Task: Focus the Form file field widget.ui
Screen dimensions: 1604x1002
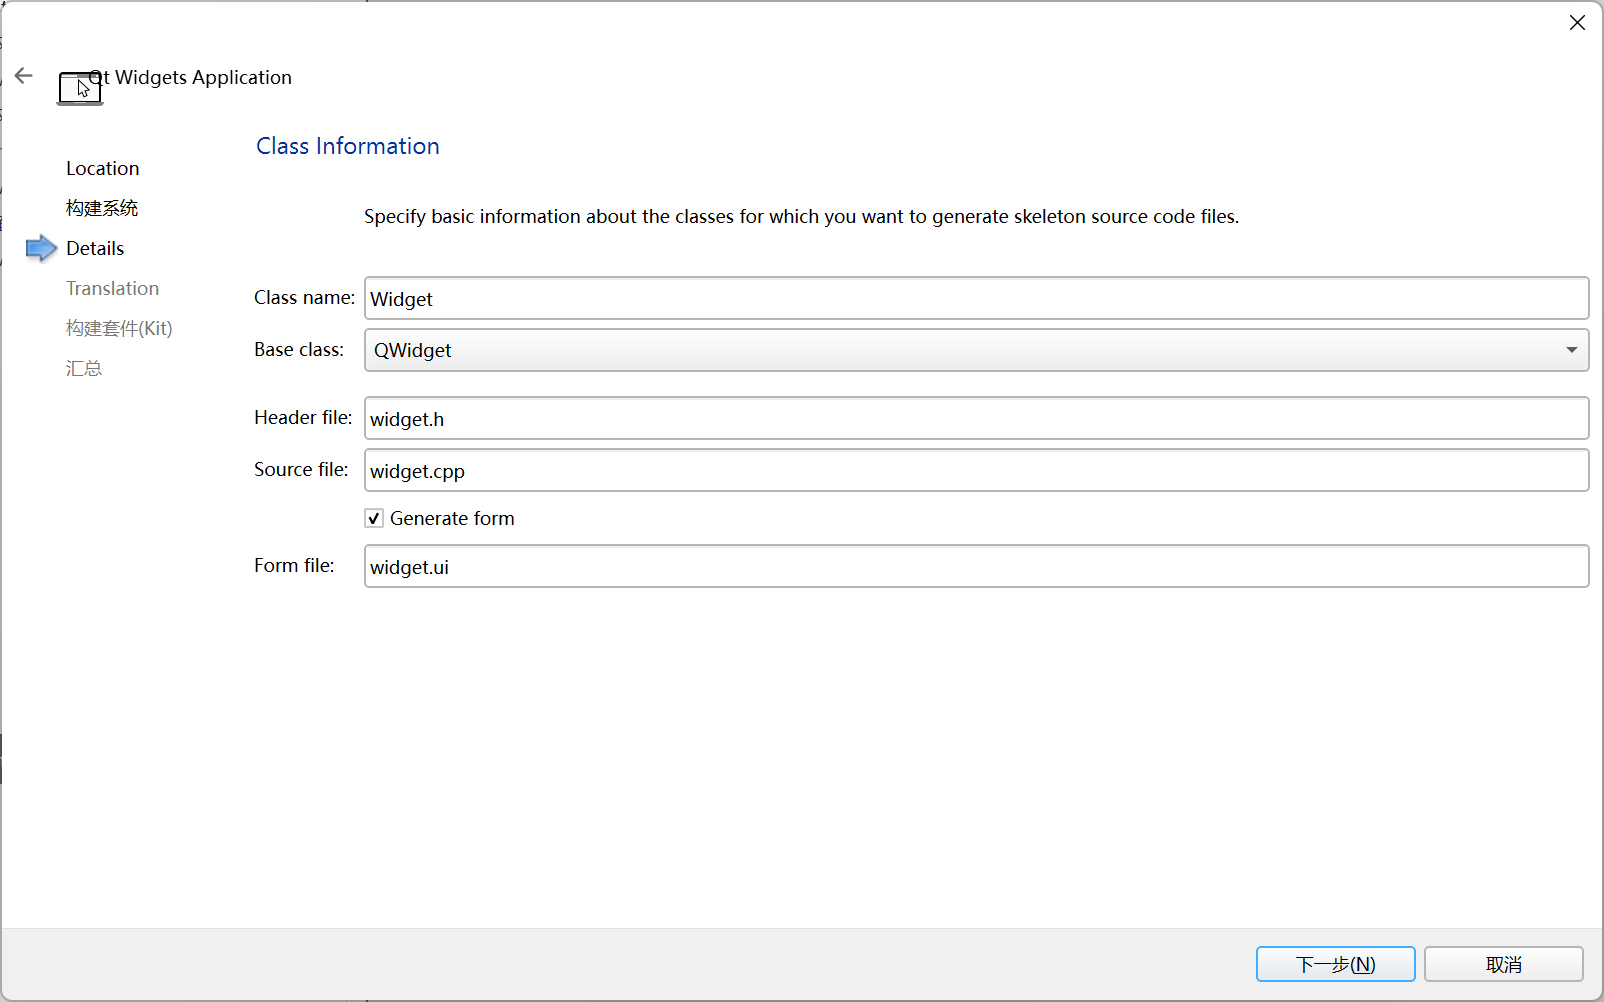Action: [x=976, y=566]
